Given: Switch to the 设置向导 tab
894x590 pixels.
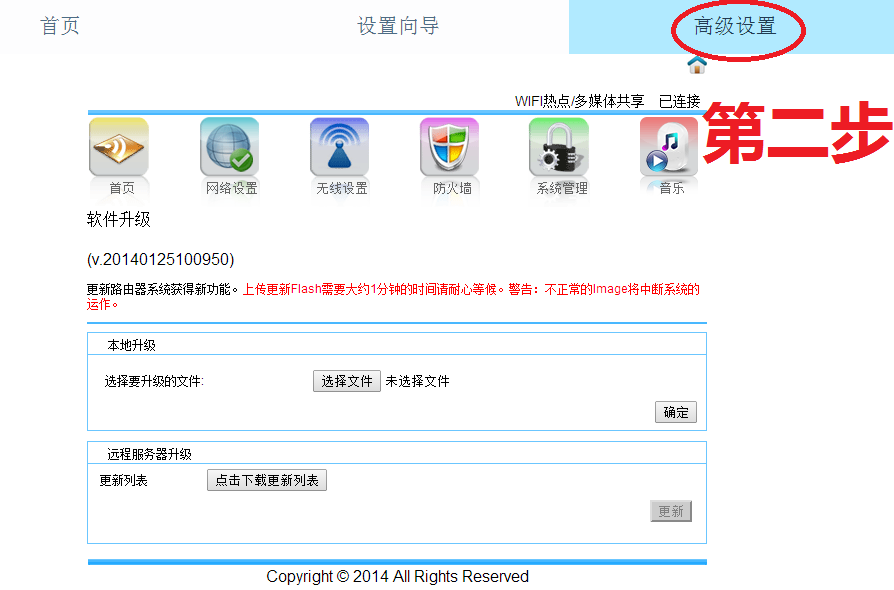Looking at the screenshot, I should pyautogui.click(x=398, y=26).
